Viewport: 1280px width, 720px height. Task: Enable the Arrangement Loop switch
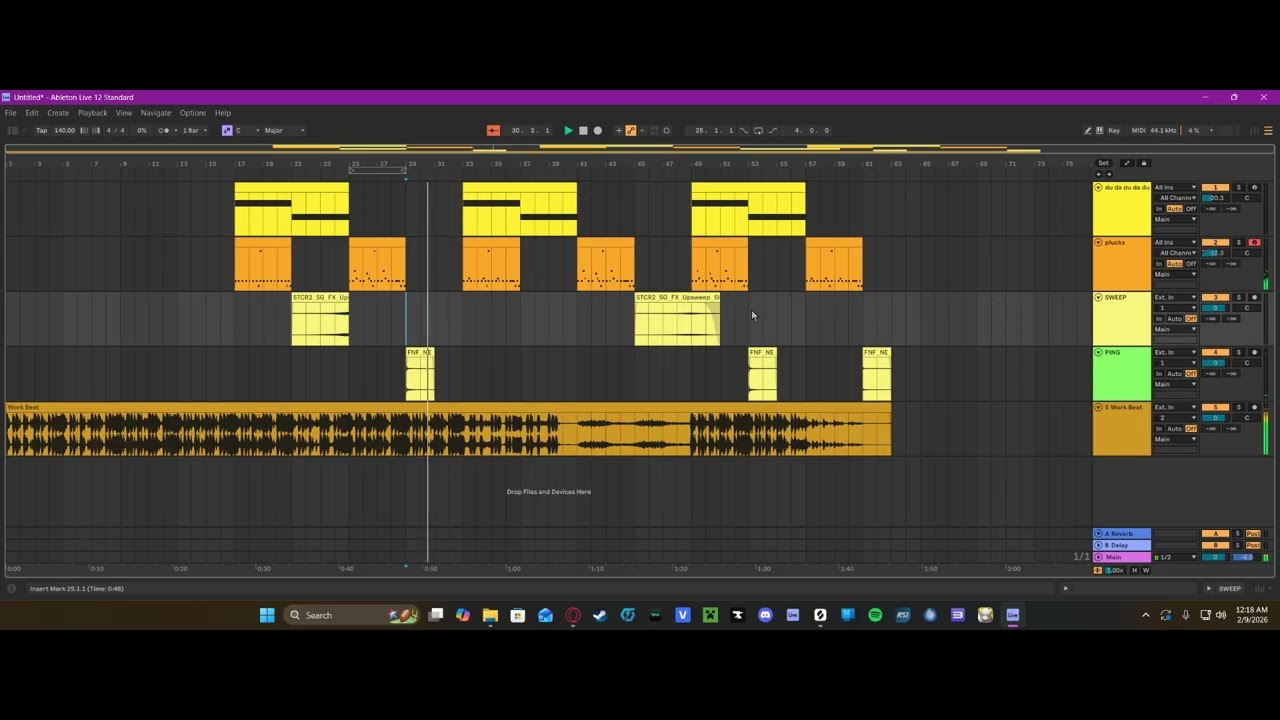(x=758, y=130)
